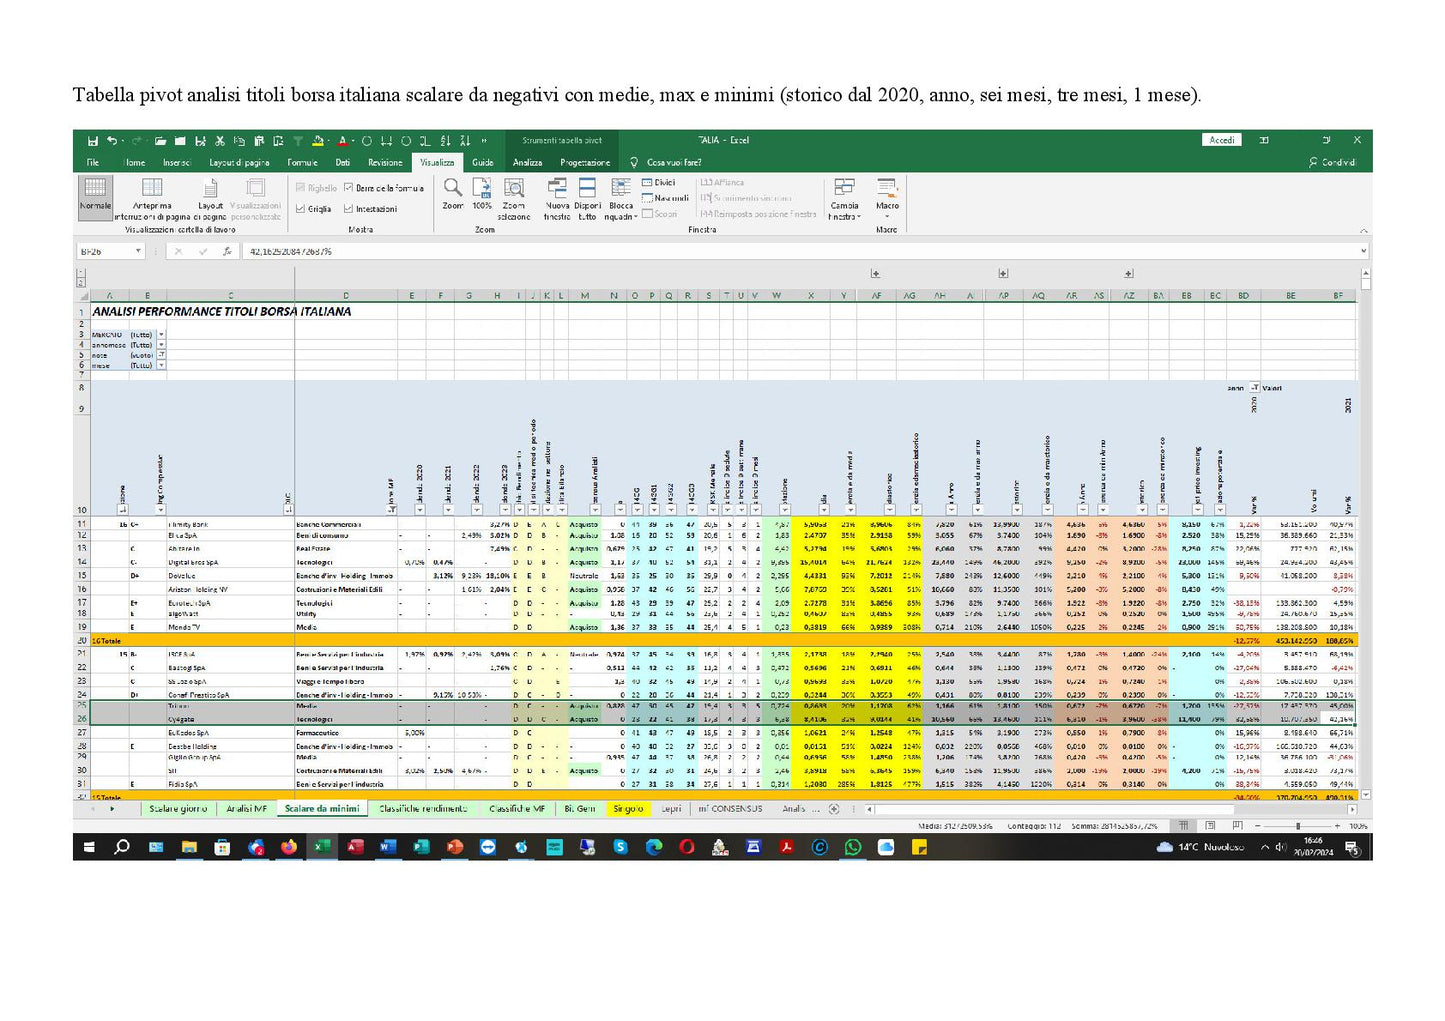Open the Revisione ribbon tab
The height and width of the screenshot is (1021, 1445).
[385, 162]
